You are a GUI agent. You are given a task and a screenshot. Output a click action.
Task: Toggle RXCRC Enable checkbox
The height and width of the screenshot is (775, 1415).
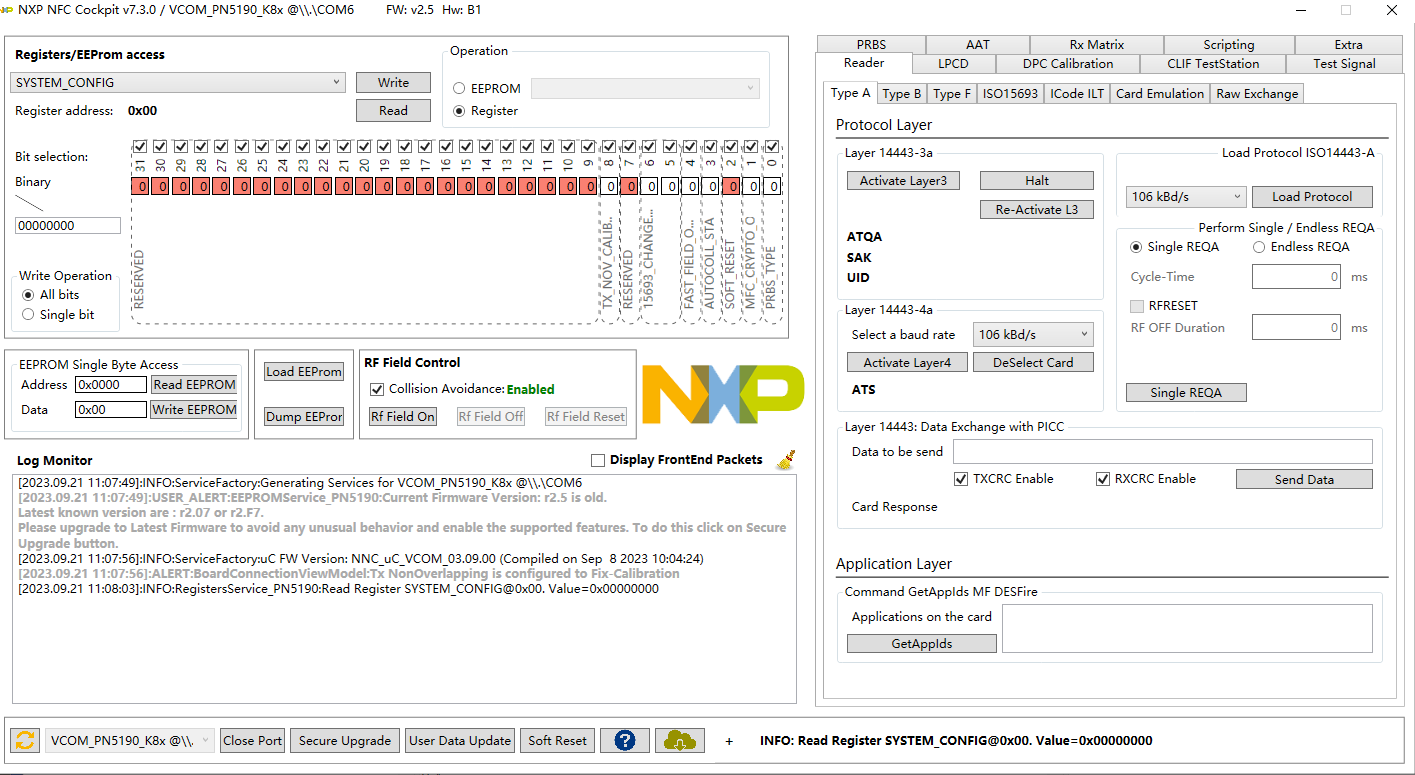coord(1103,479)
